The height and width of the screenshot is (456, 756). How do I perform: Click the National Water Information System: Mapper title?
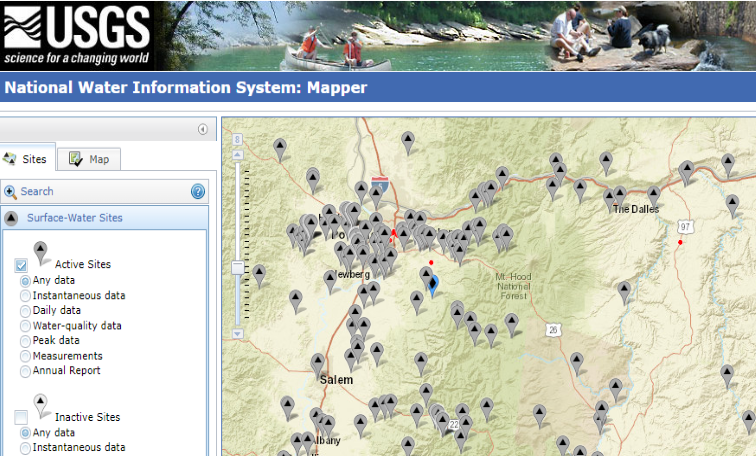pos(186,87)
